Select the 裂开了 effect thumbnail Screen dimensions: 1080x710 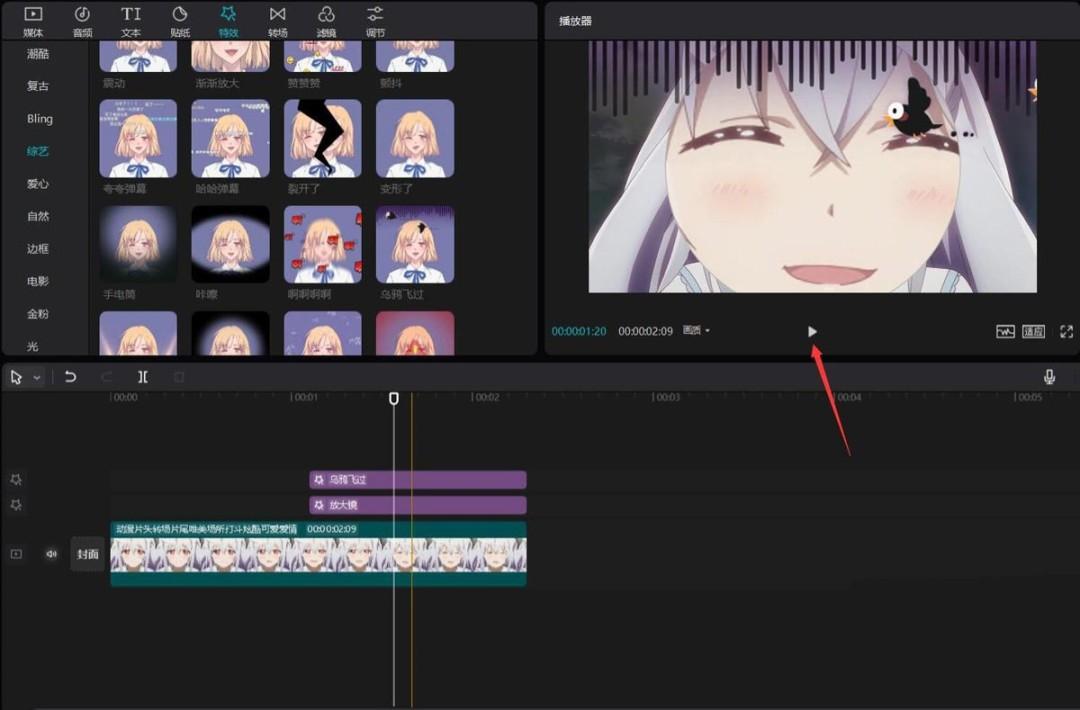tap(322, 138)
